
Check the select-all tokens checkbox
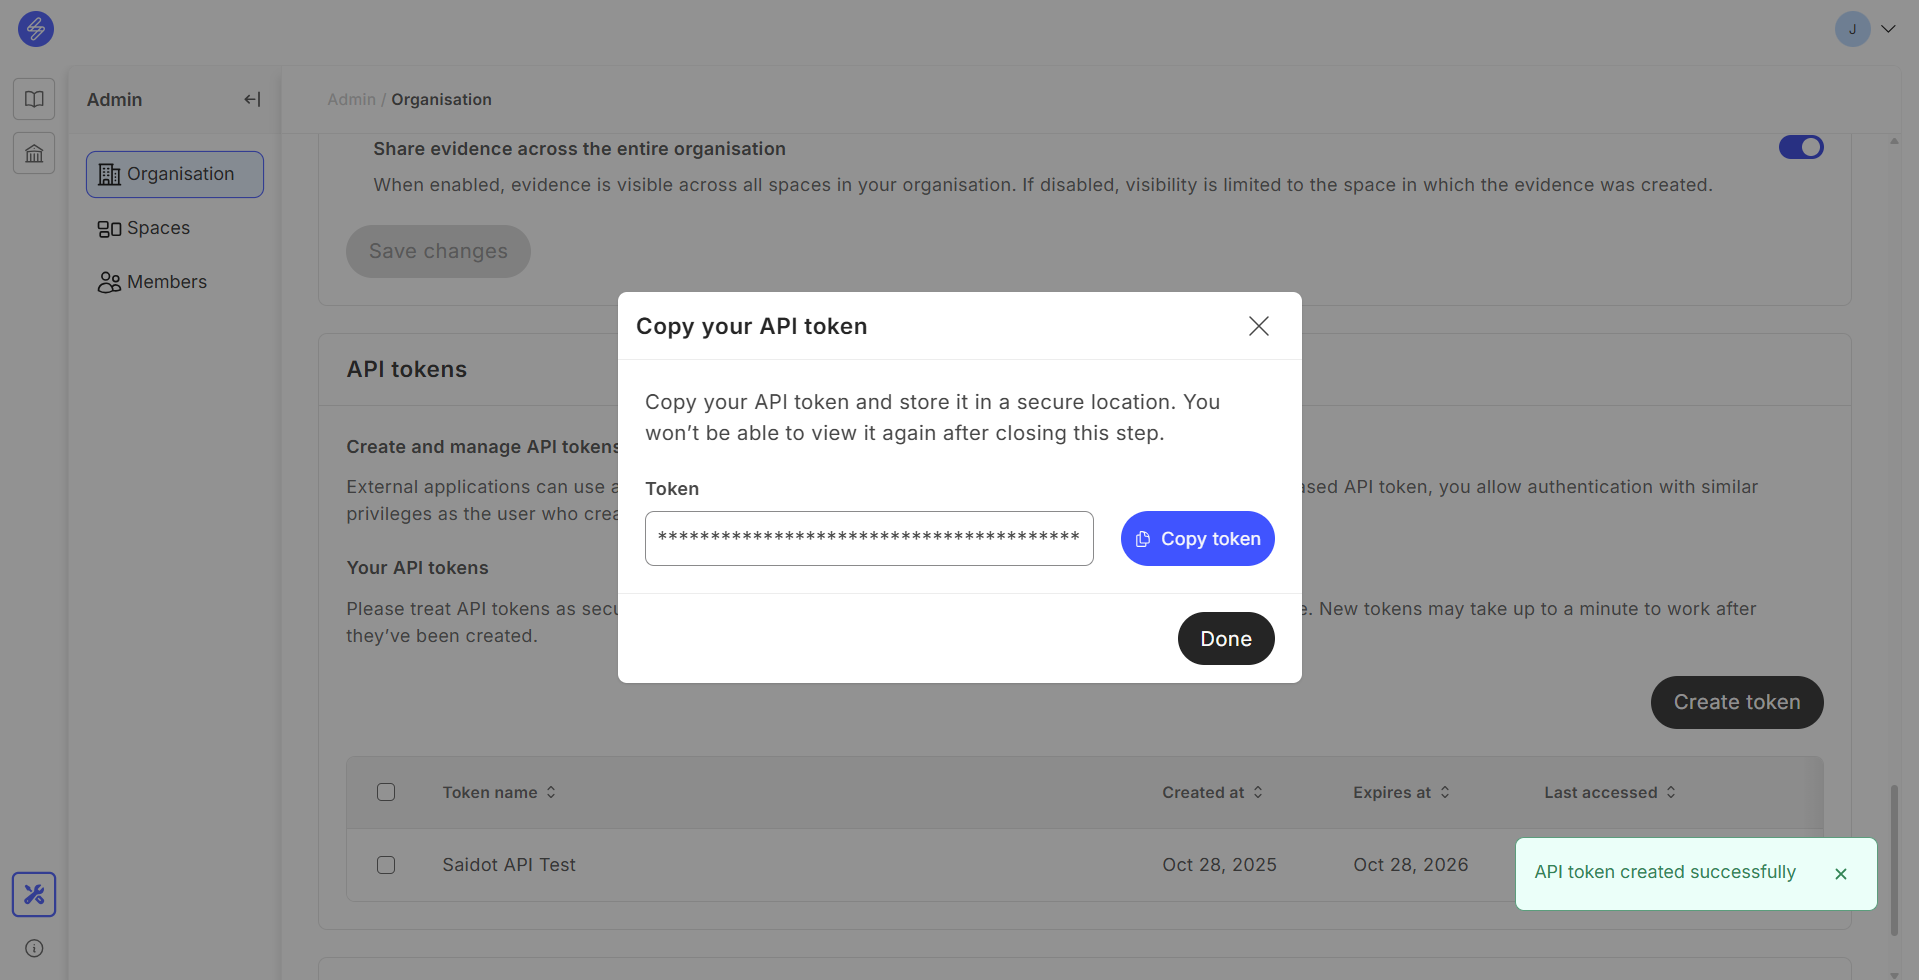click(386, 792)
